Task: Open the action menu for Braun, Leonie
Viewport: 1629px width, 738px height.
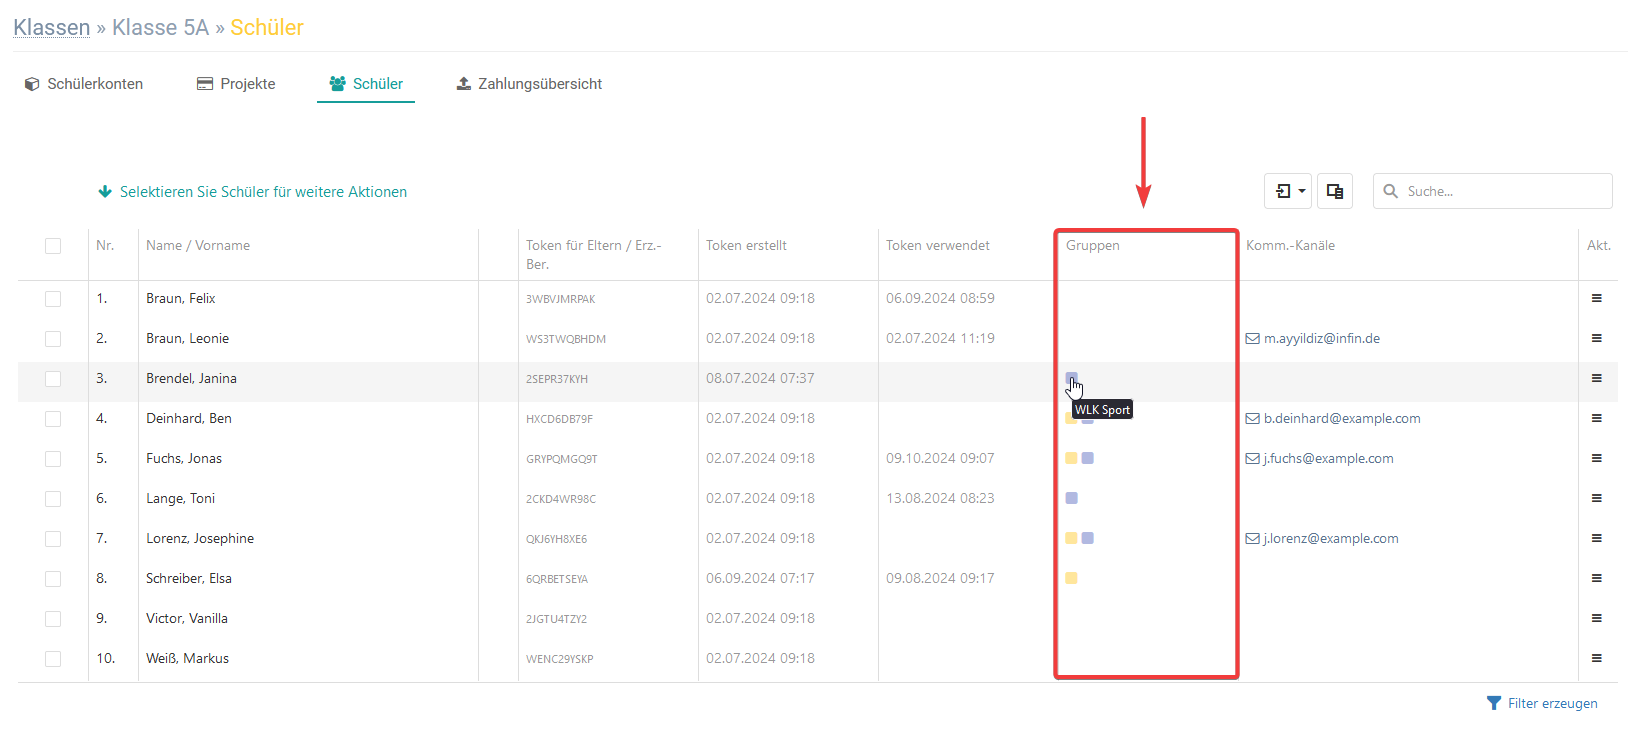Action: (1597, 338)
